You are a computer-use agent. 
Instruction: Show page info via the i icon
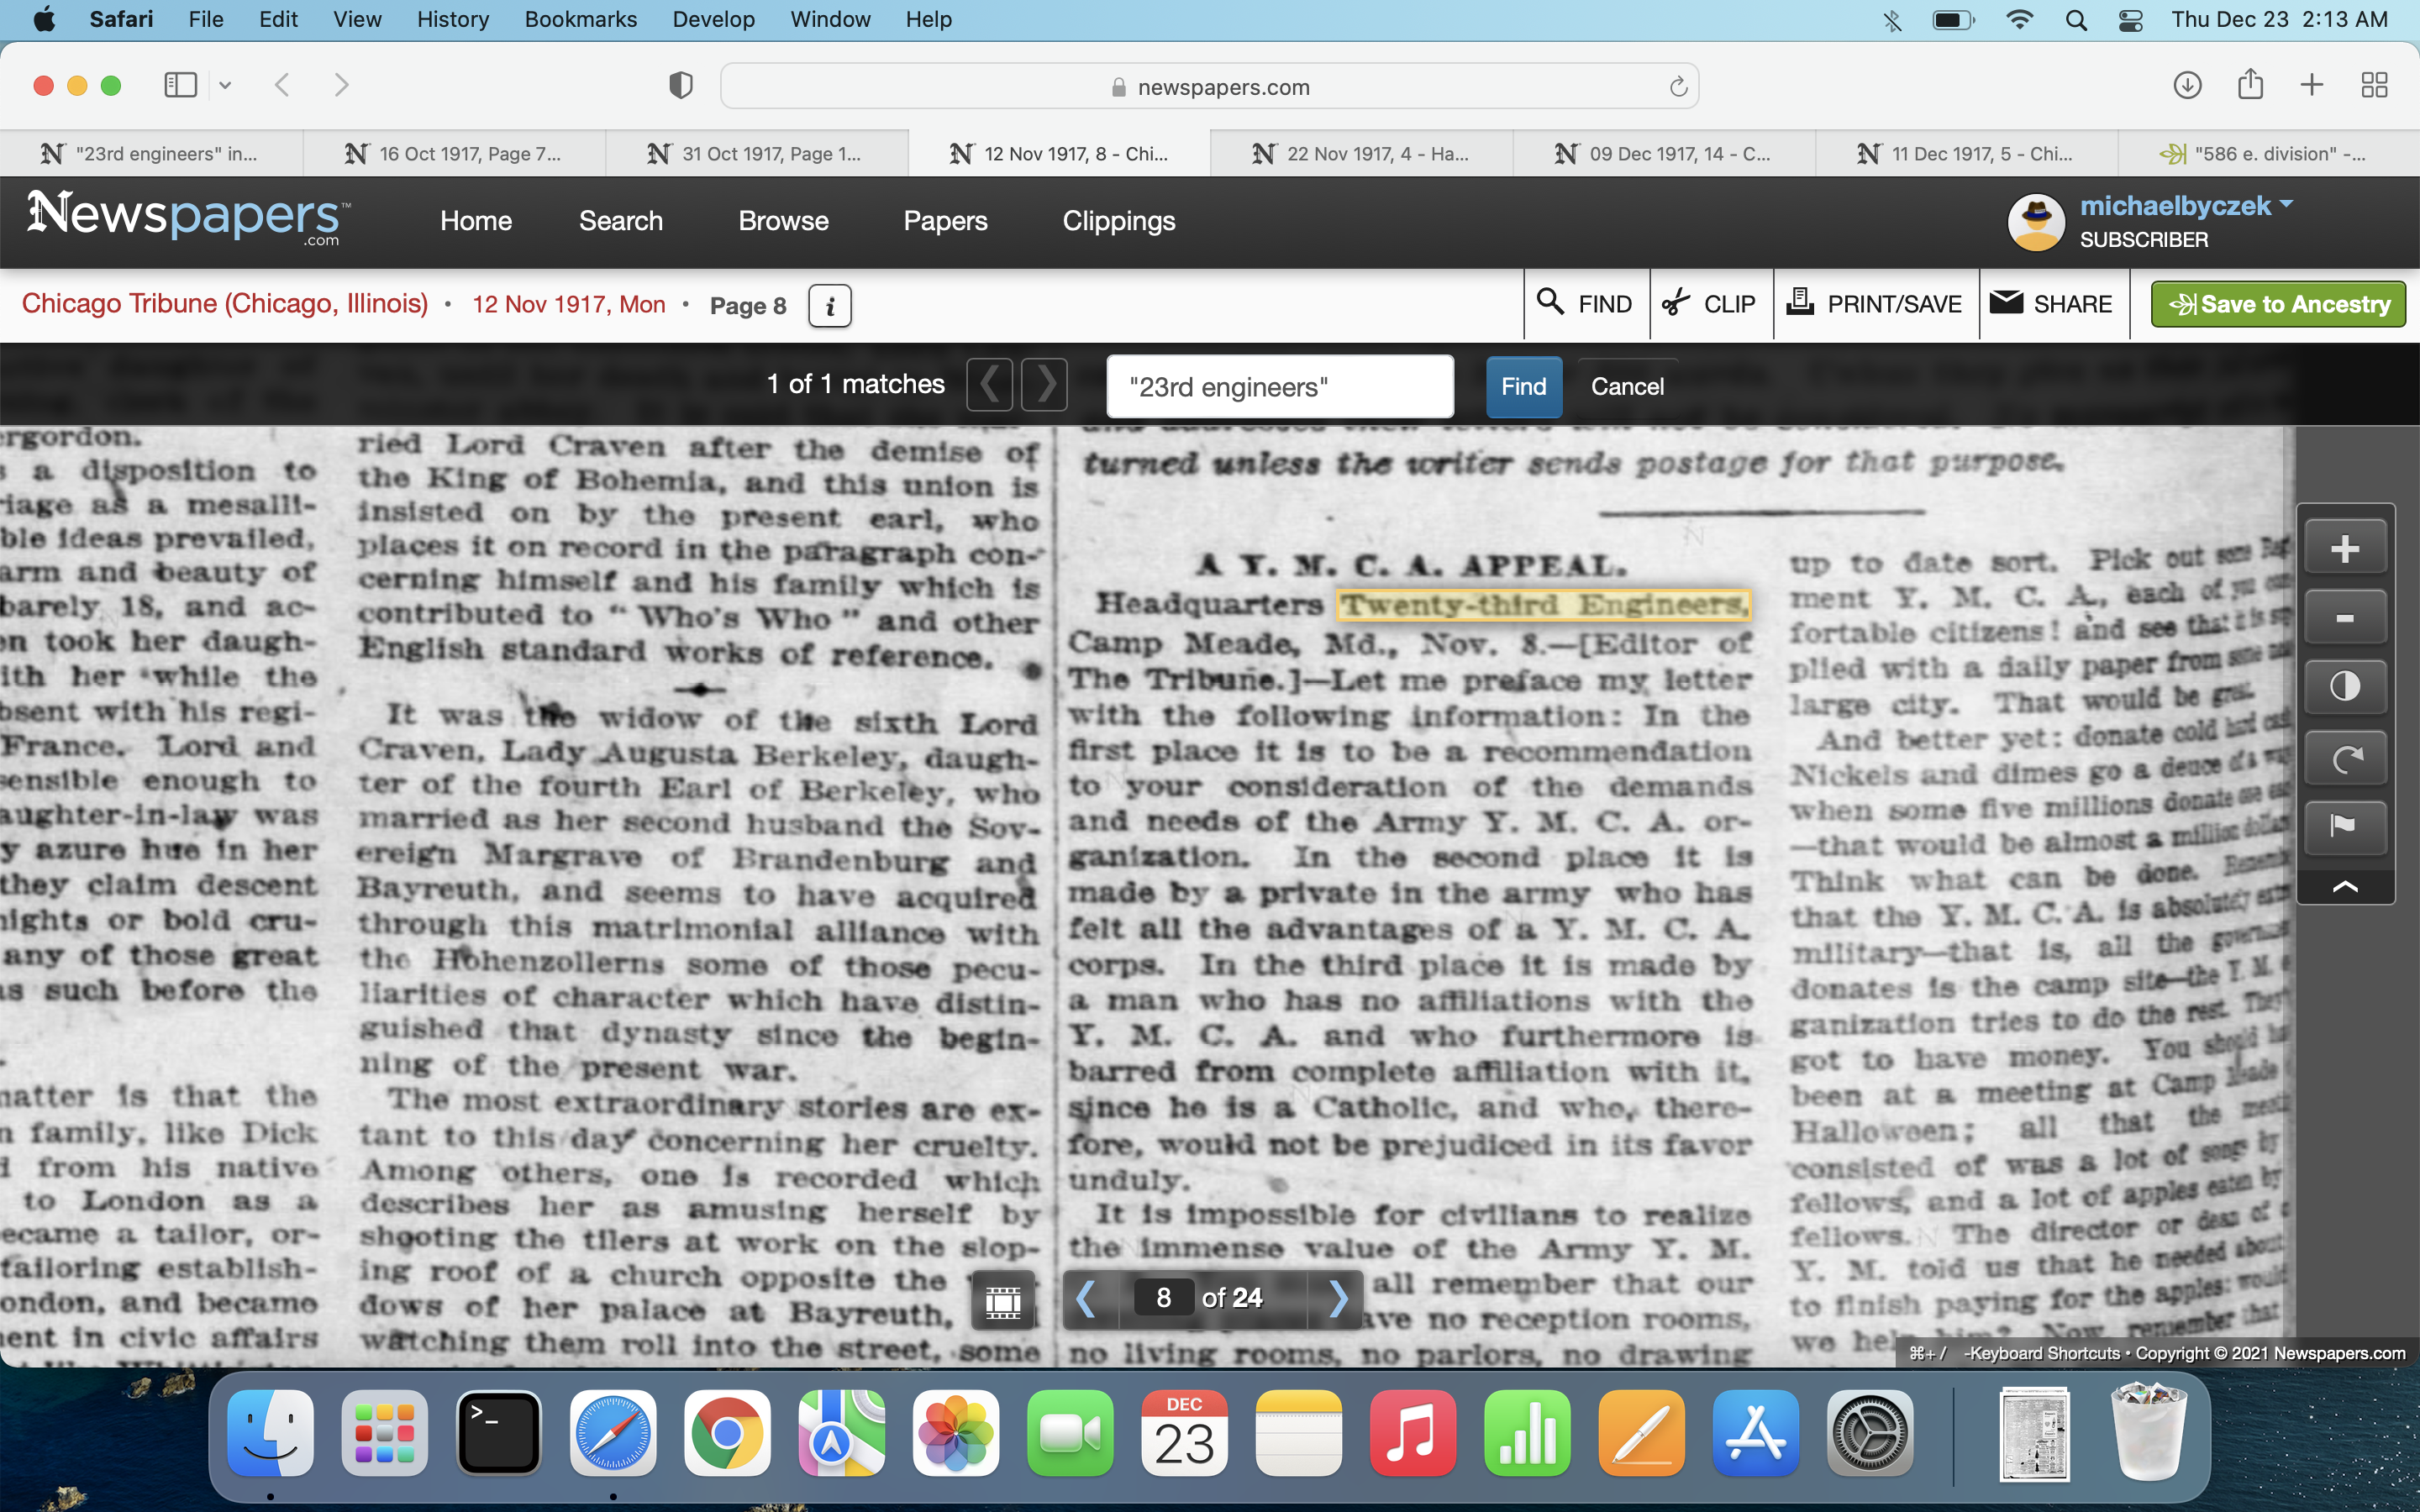pyautogui.click(x=829, y=306)
